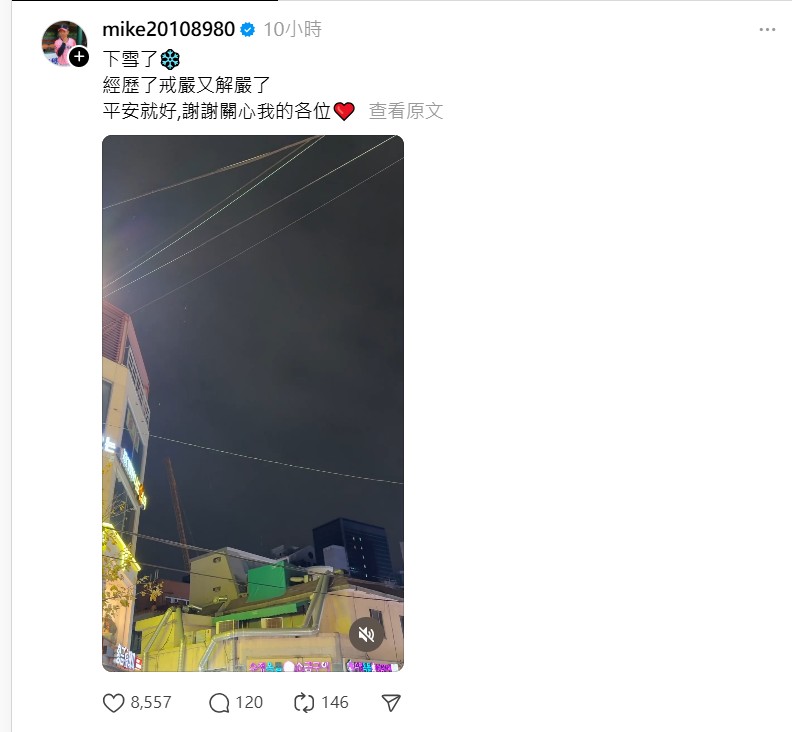Open the three-dot more options menu
The image size is (792, 732).
pyautogui.click(x=767, y=30)
